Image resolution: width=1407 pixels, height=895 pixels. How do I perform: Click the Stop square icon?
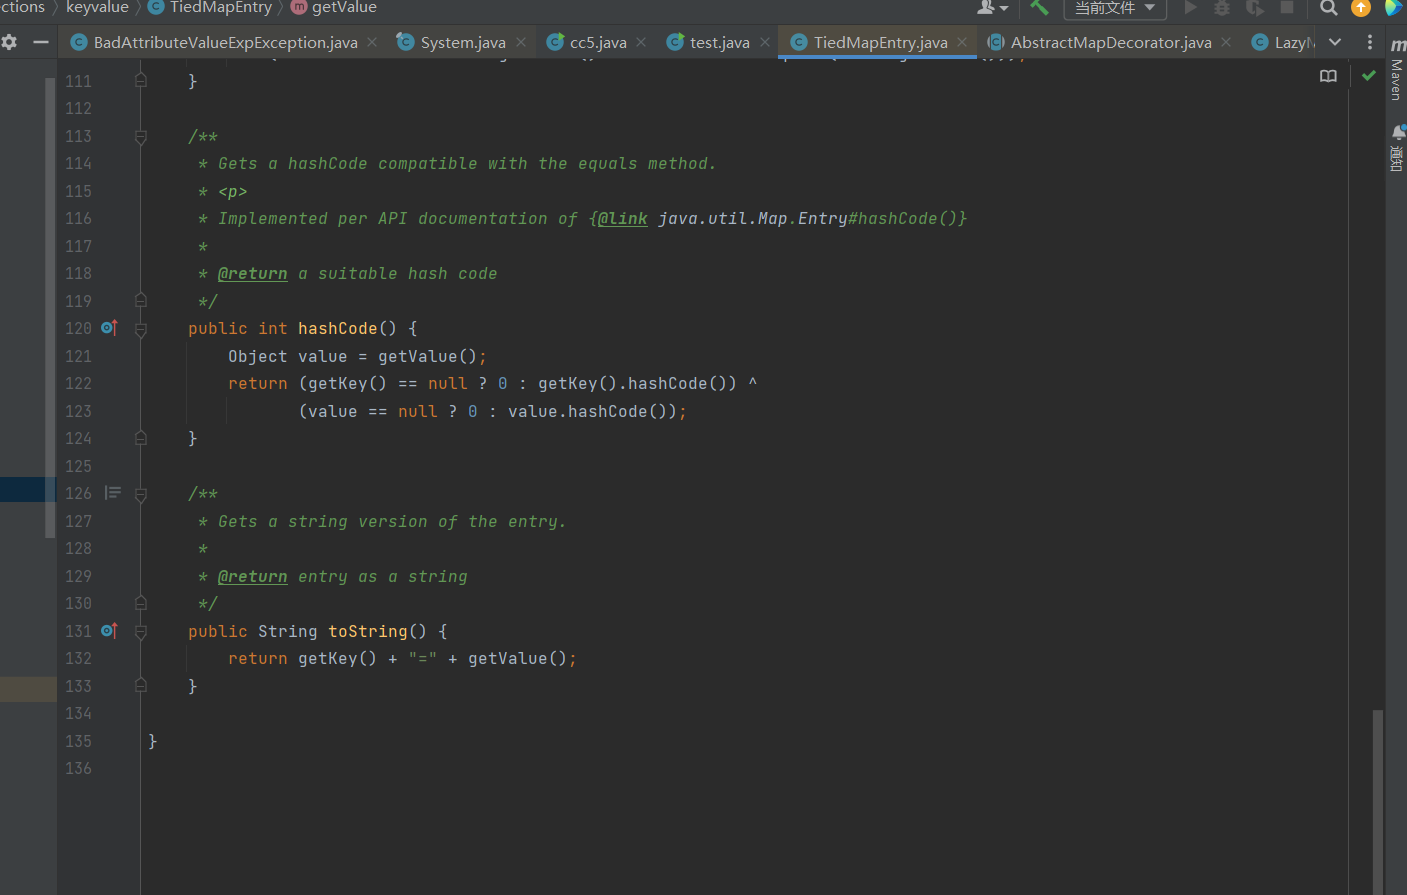coord(1287,7)
